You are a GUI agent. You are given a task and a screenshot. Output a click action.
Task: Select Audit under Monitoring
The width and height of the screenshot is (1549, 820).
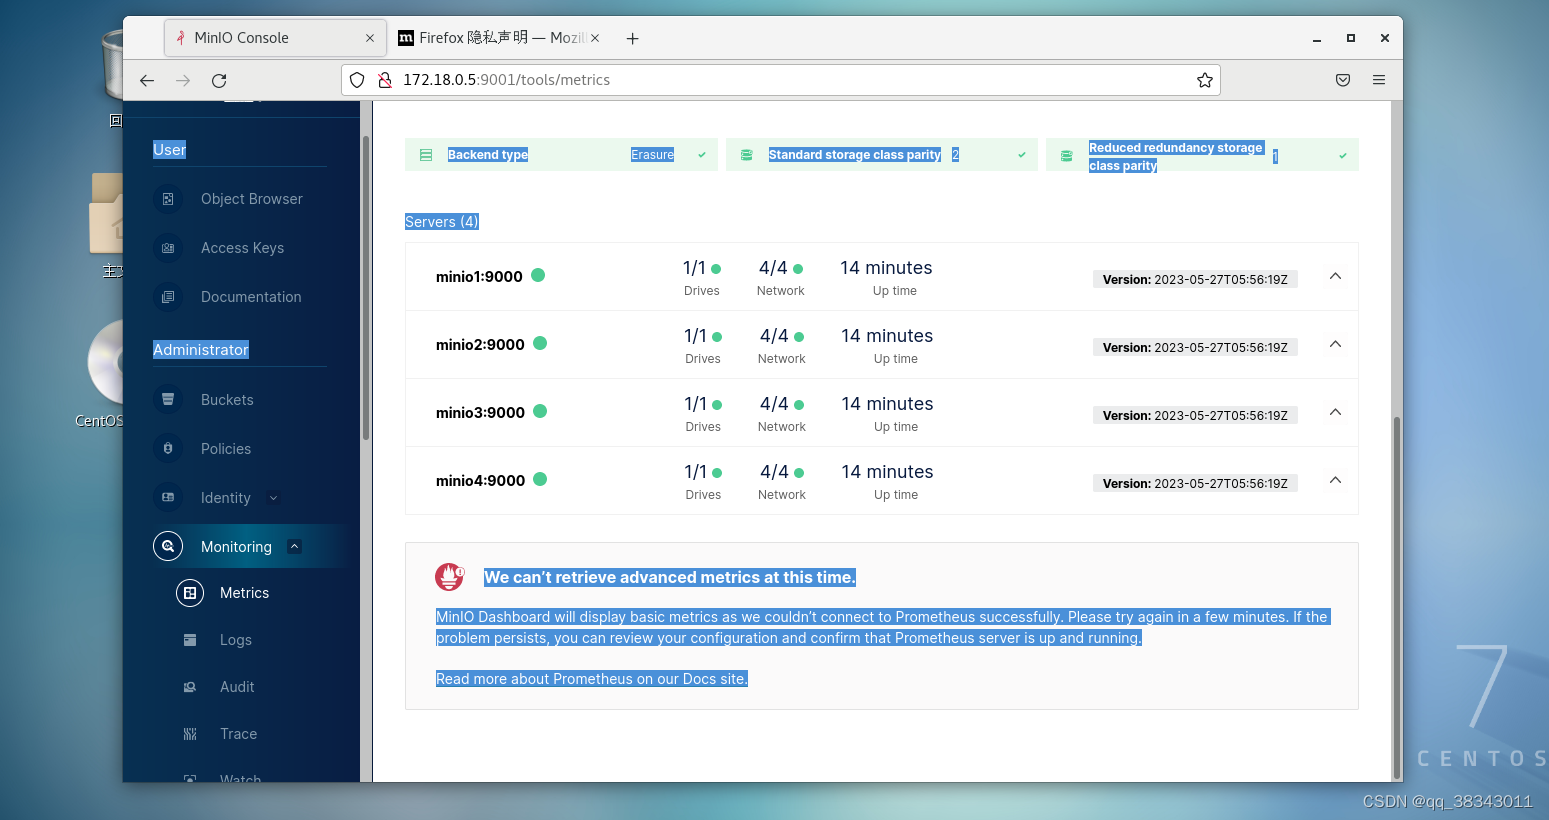[237, 687]
